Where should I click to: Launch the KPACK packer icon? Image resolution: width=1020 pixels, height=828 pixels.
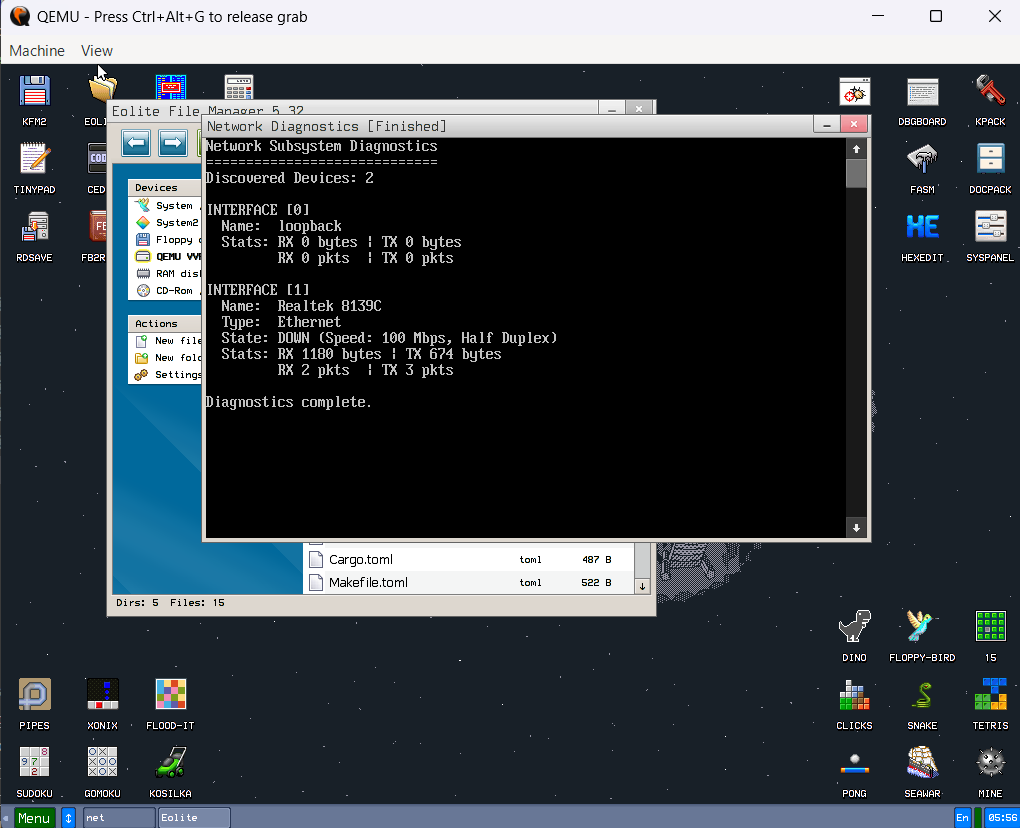(x=990, y=92)
